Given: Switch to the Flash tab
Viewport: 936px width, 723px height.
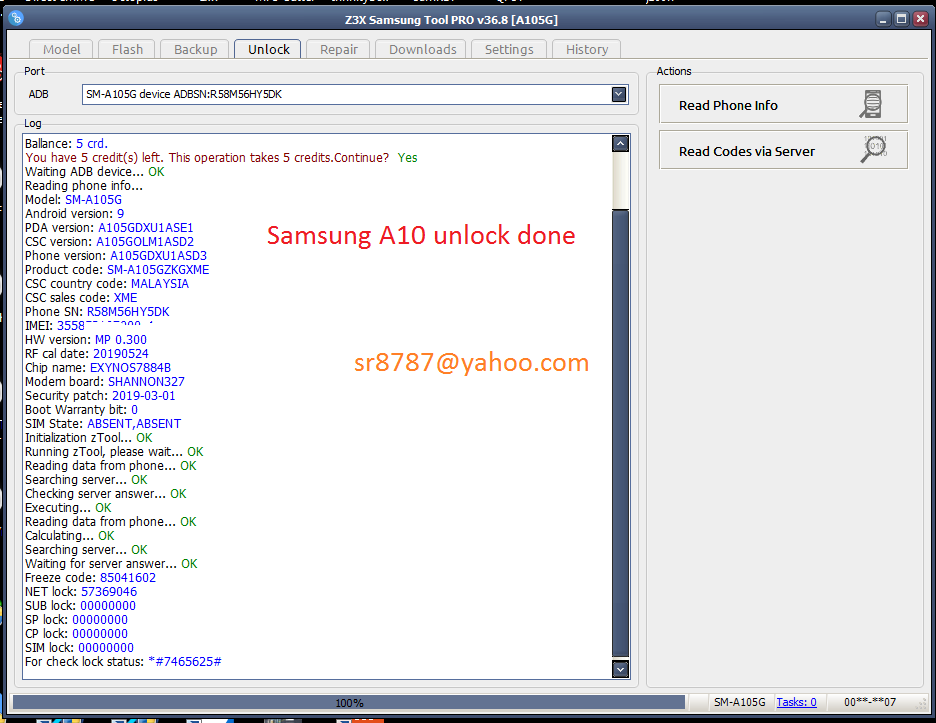Looking at the screenshot, I should pos(127,50).
